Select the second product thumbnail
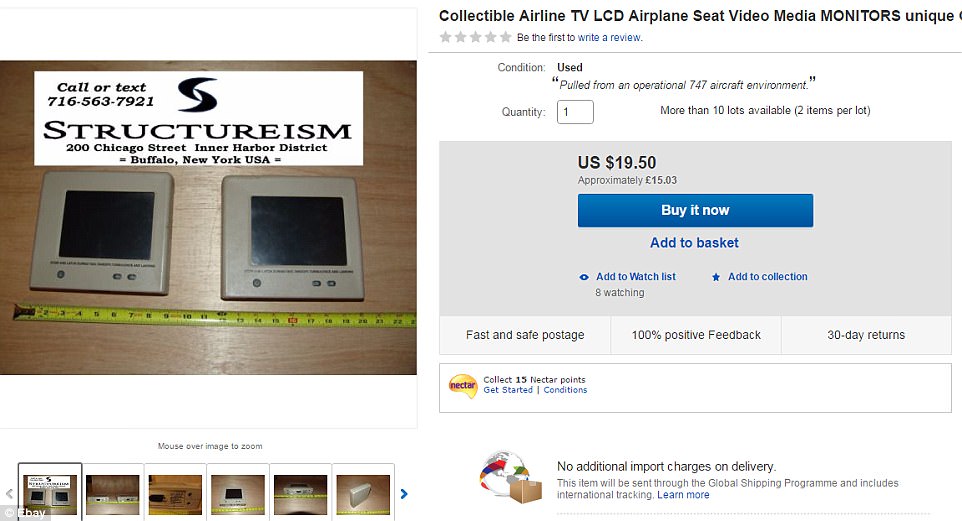962x521 pixels. [x=112, y=492]
